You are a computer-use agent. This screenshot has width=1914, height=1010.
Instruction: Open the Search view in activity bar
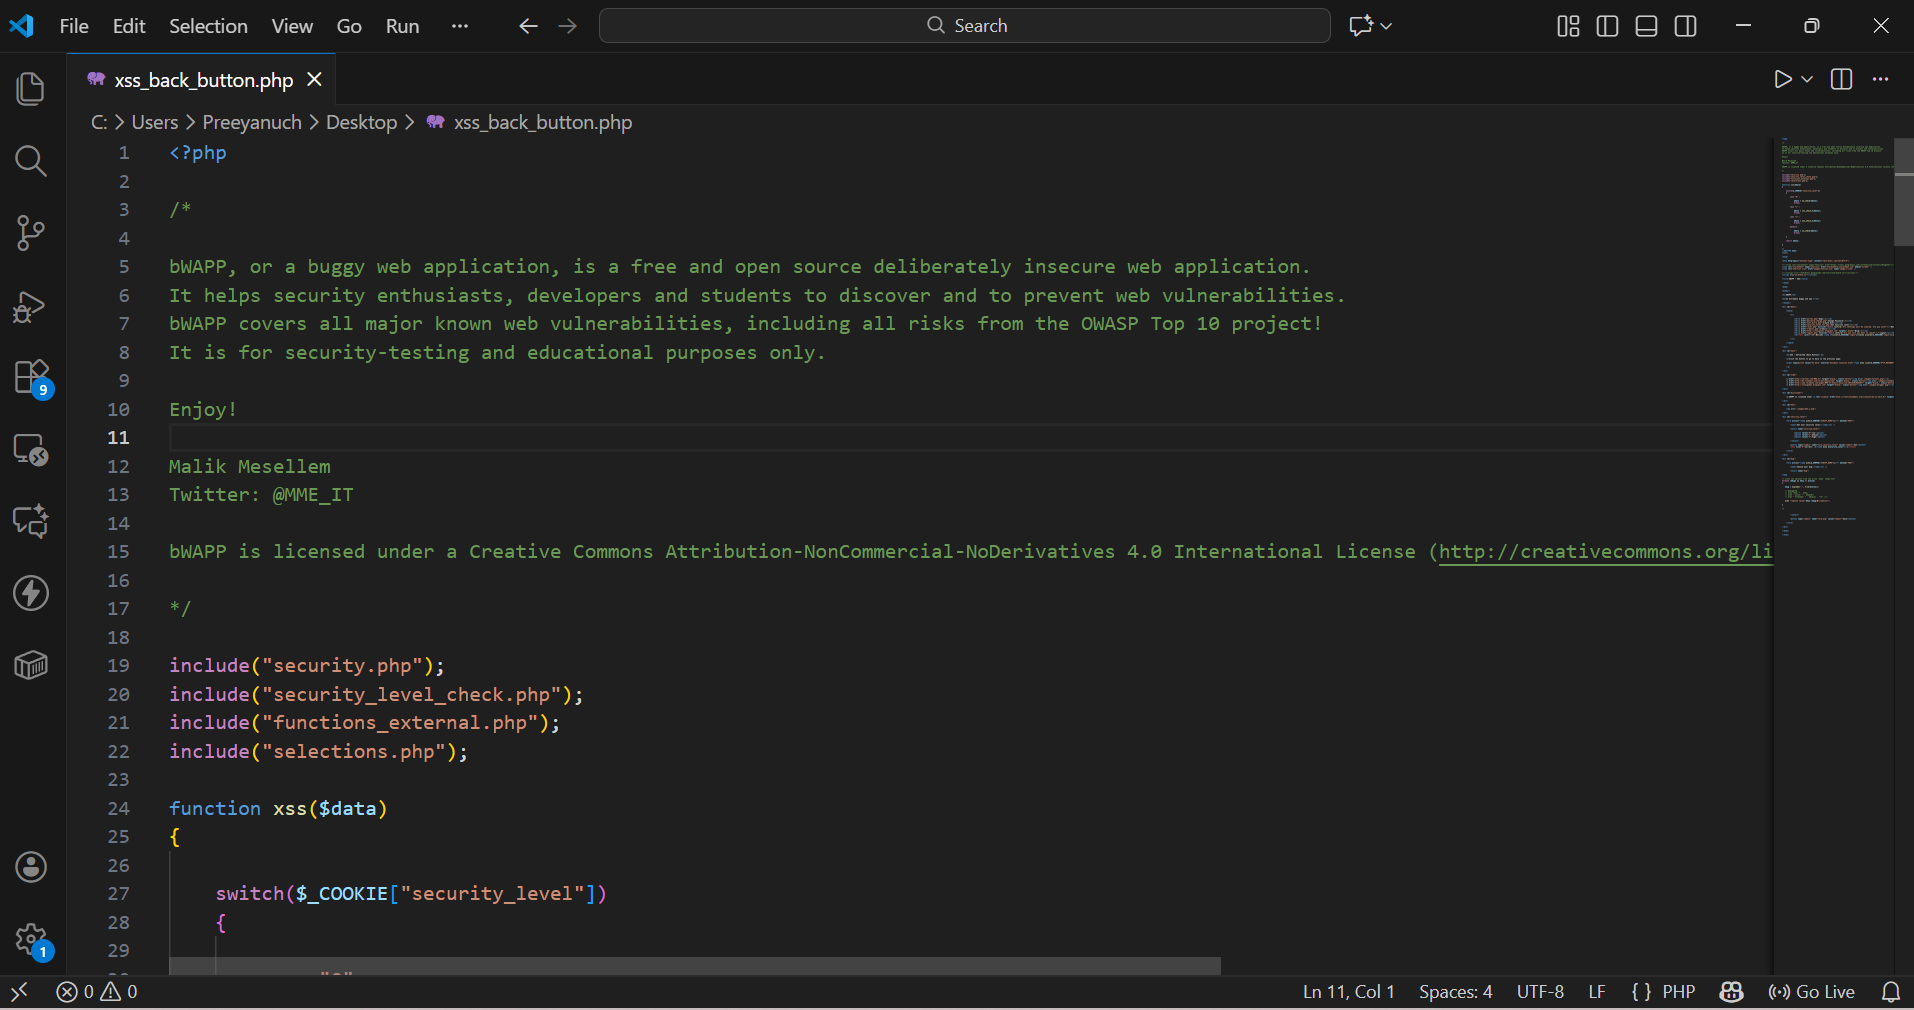pyautogui.click(x=31, y=161)
